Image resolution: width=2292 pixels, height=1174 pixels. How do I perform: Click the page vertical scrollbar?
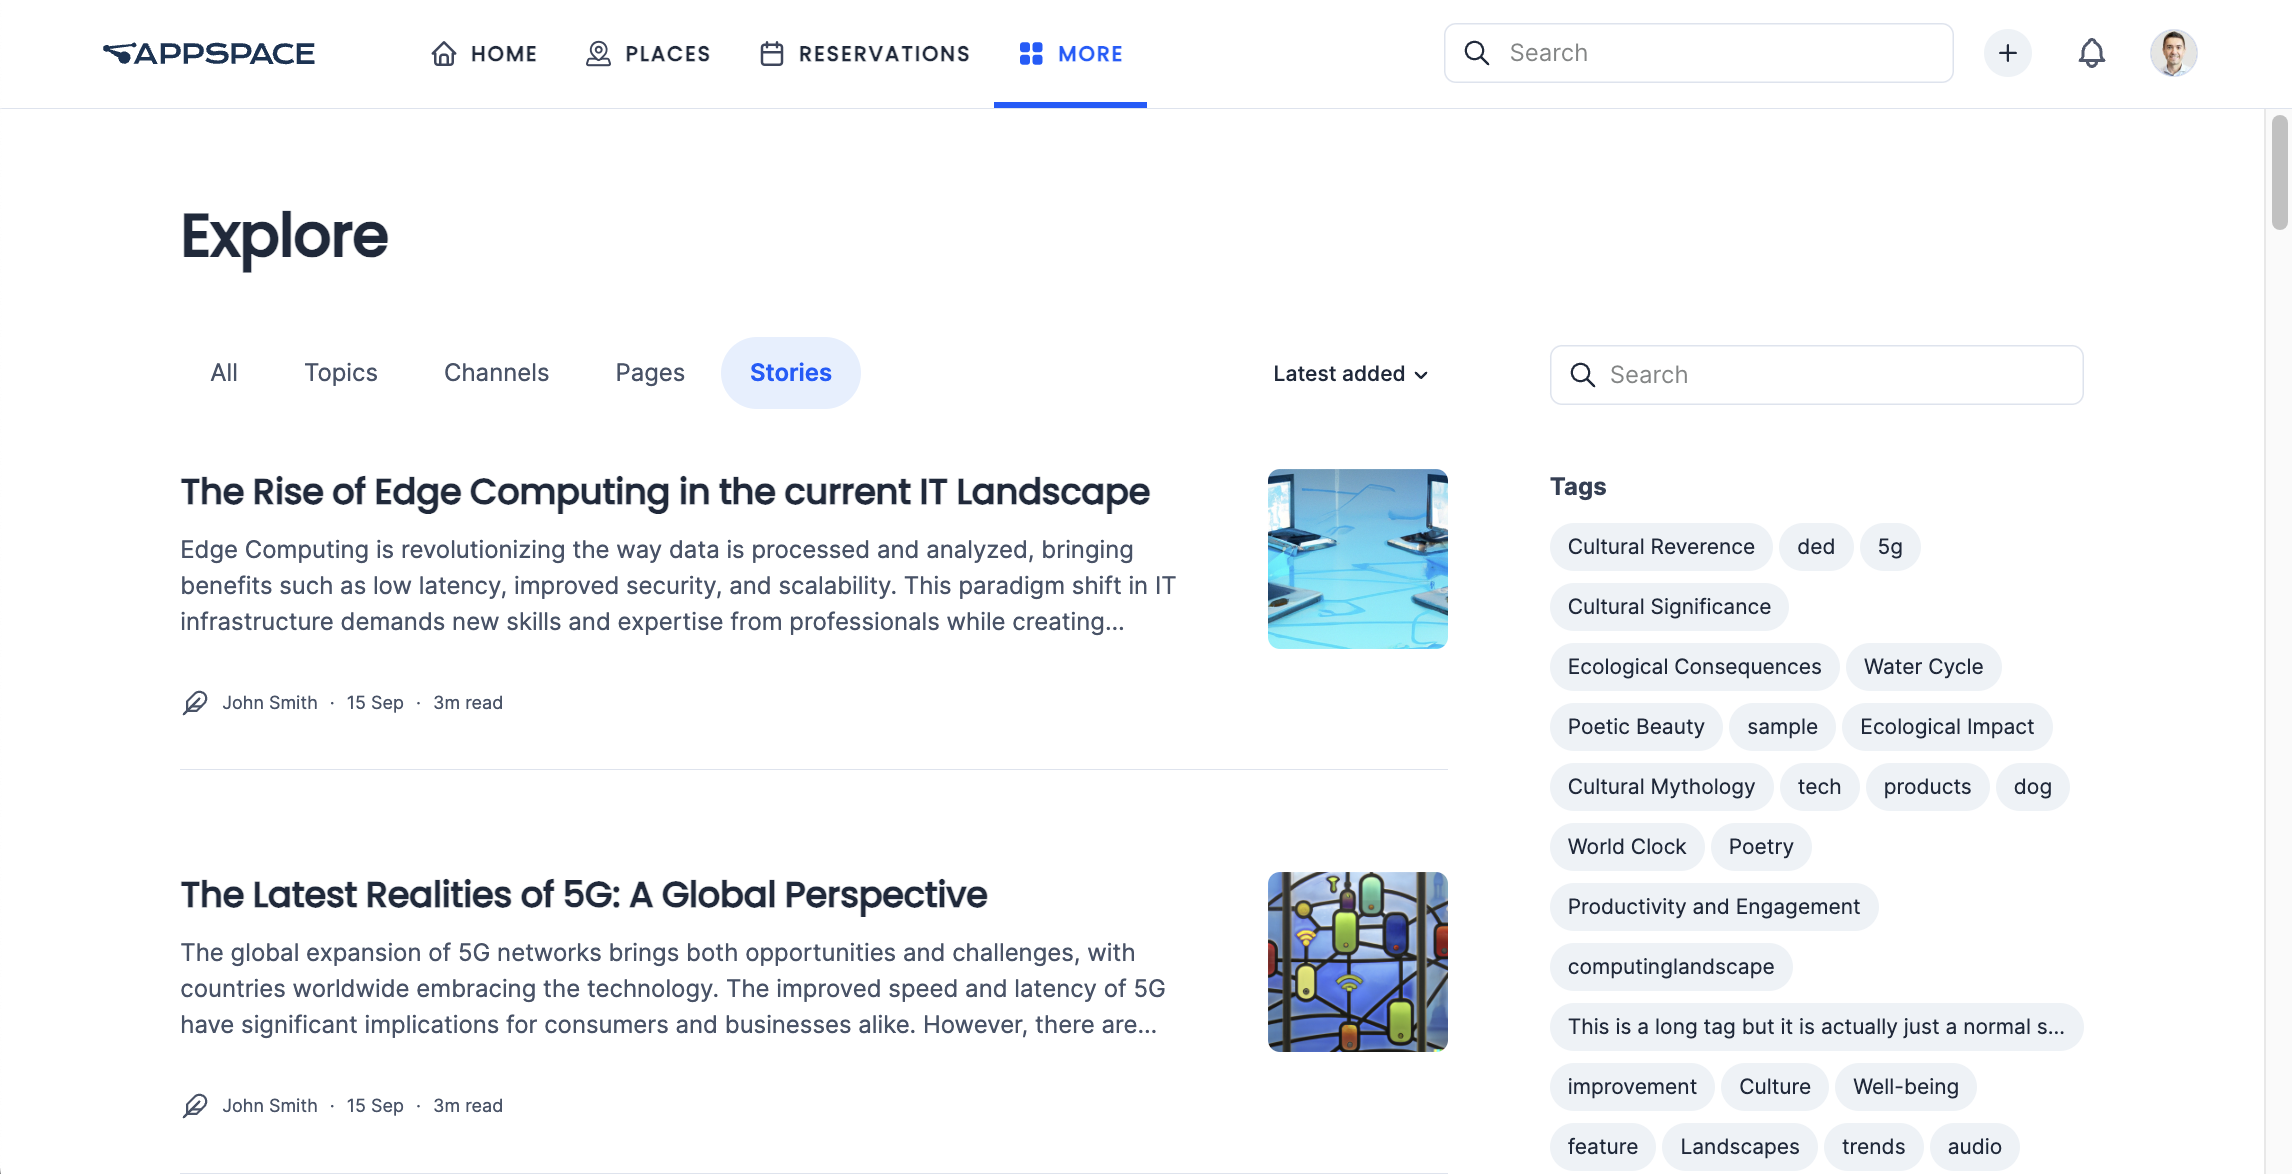point(2279,172)
